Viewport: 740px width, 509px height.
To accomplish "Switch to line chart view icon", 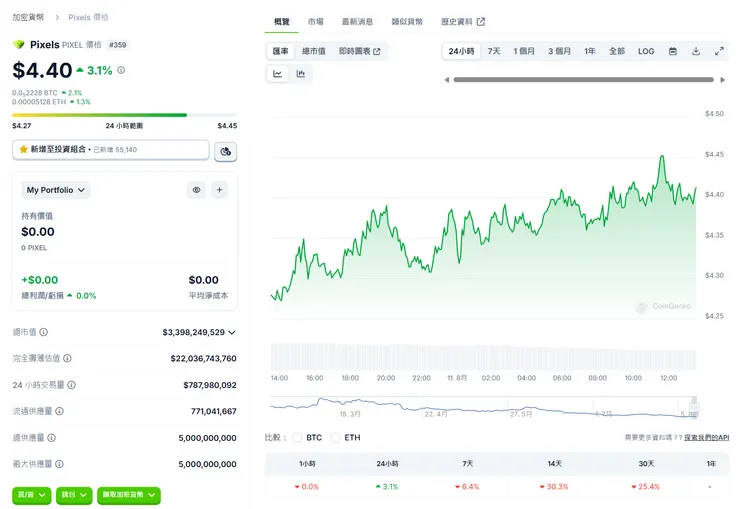I will click(278, 74).
